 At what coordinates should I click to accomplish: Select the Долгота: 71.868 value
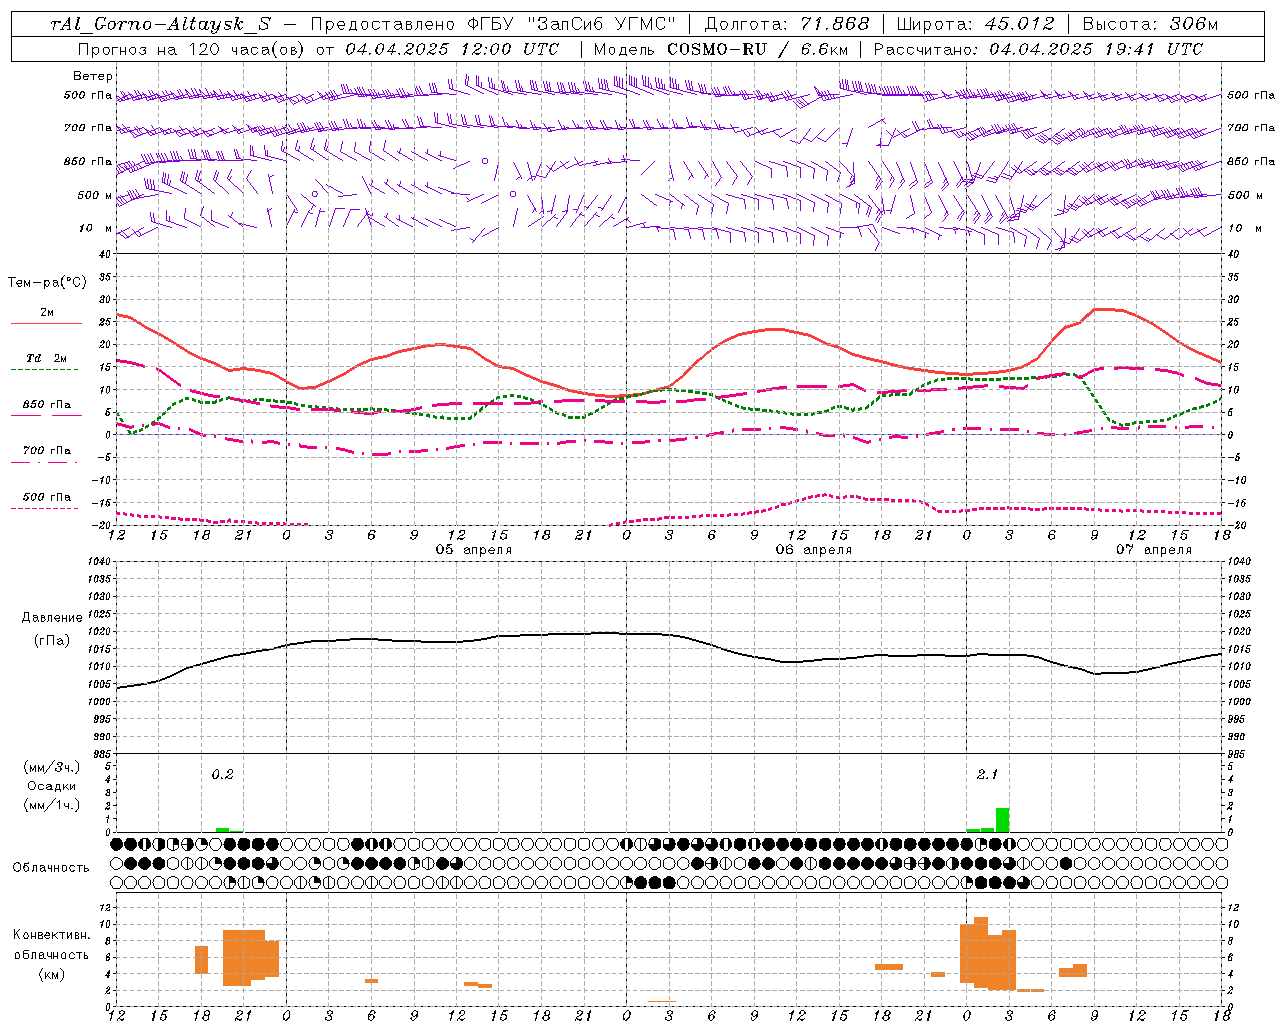pos(787,24)
